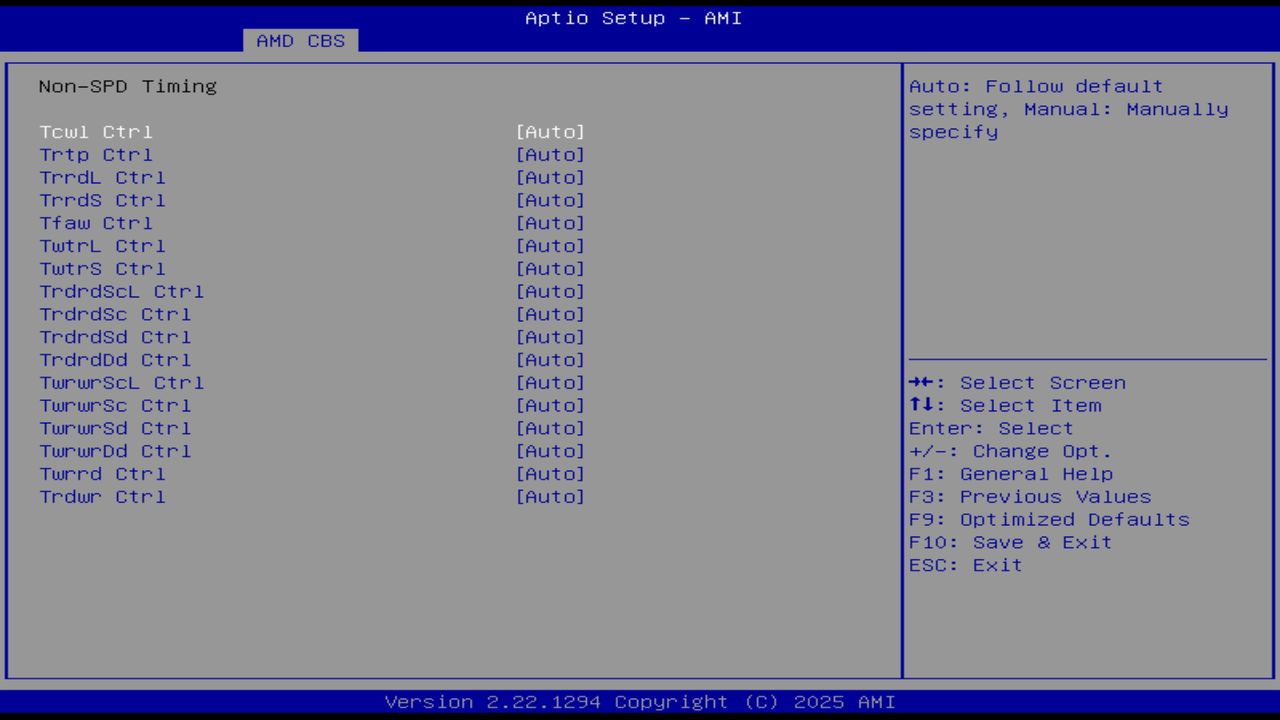Viewport: 1280px width, 720px height.
Task: Select the Non-SPD Timing heading
Action: [127, 86]
